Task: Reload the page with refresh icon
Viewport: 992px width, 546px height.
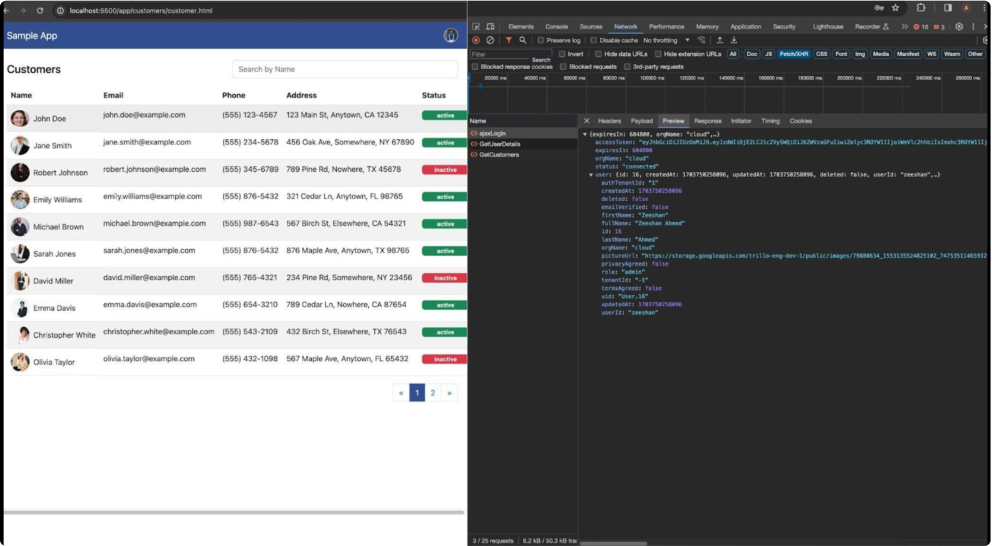Action: pyautogui.click(x=40, y=11)
